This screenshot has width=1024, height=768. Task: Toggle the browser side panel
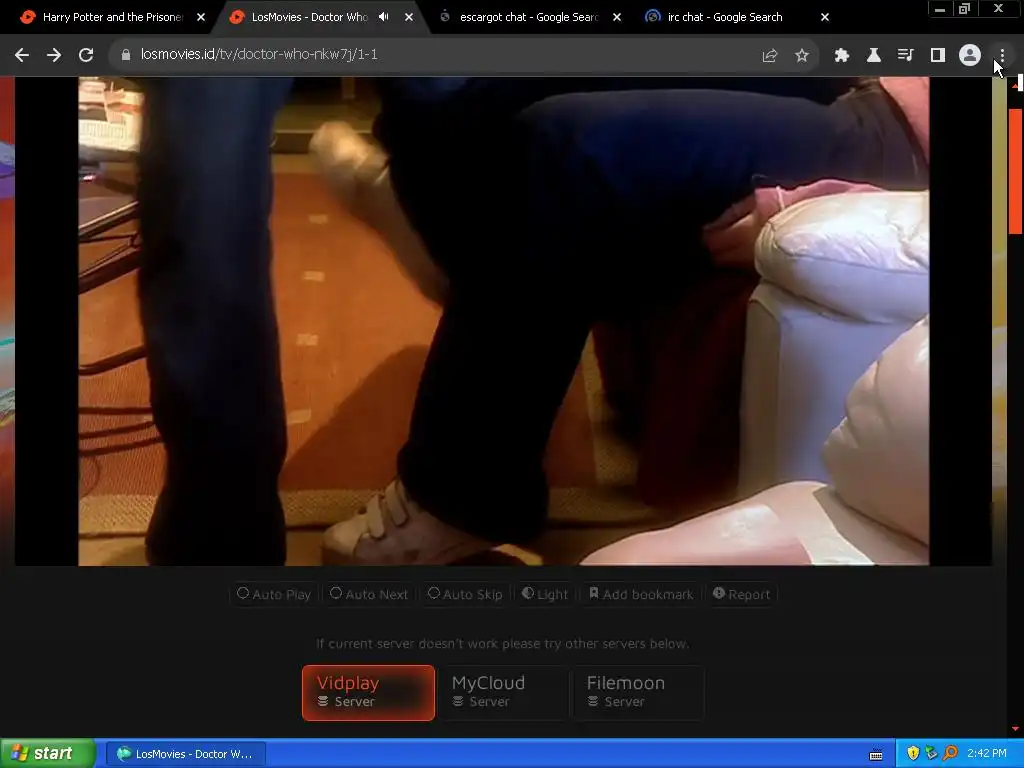click(x=938, y=56)
